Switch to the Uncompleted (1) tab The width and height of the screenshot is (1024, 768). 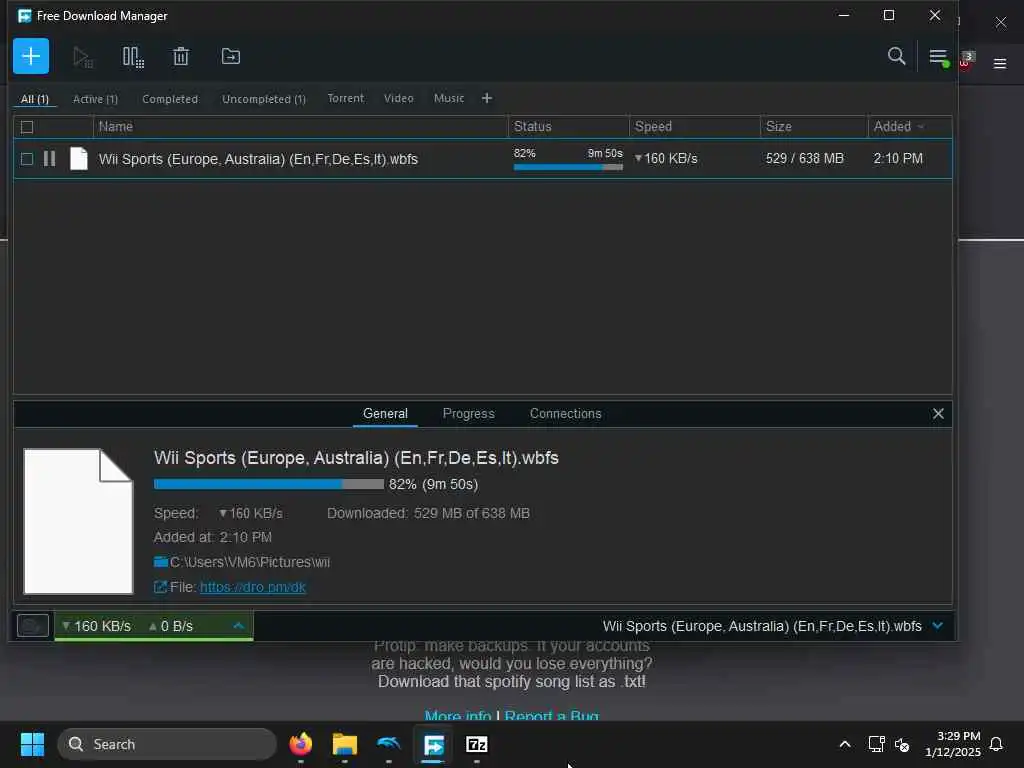tap(264, 99)
